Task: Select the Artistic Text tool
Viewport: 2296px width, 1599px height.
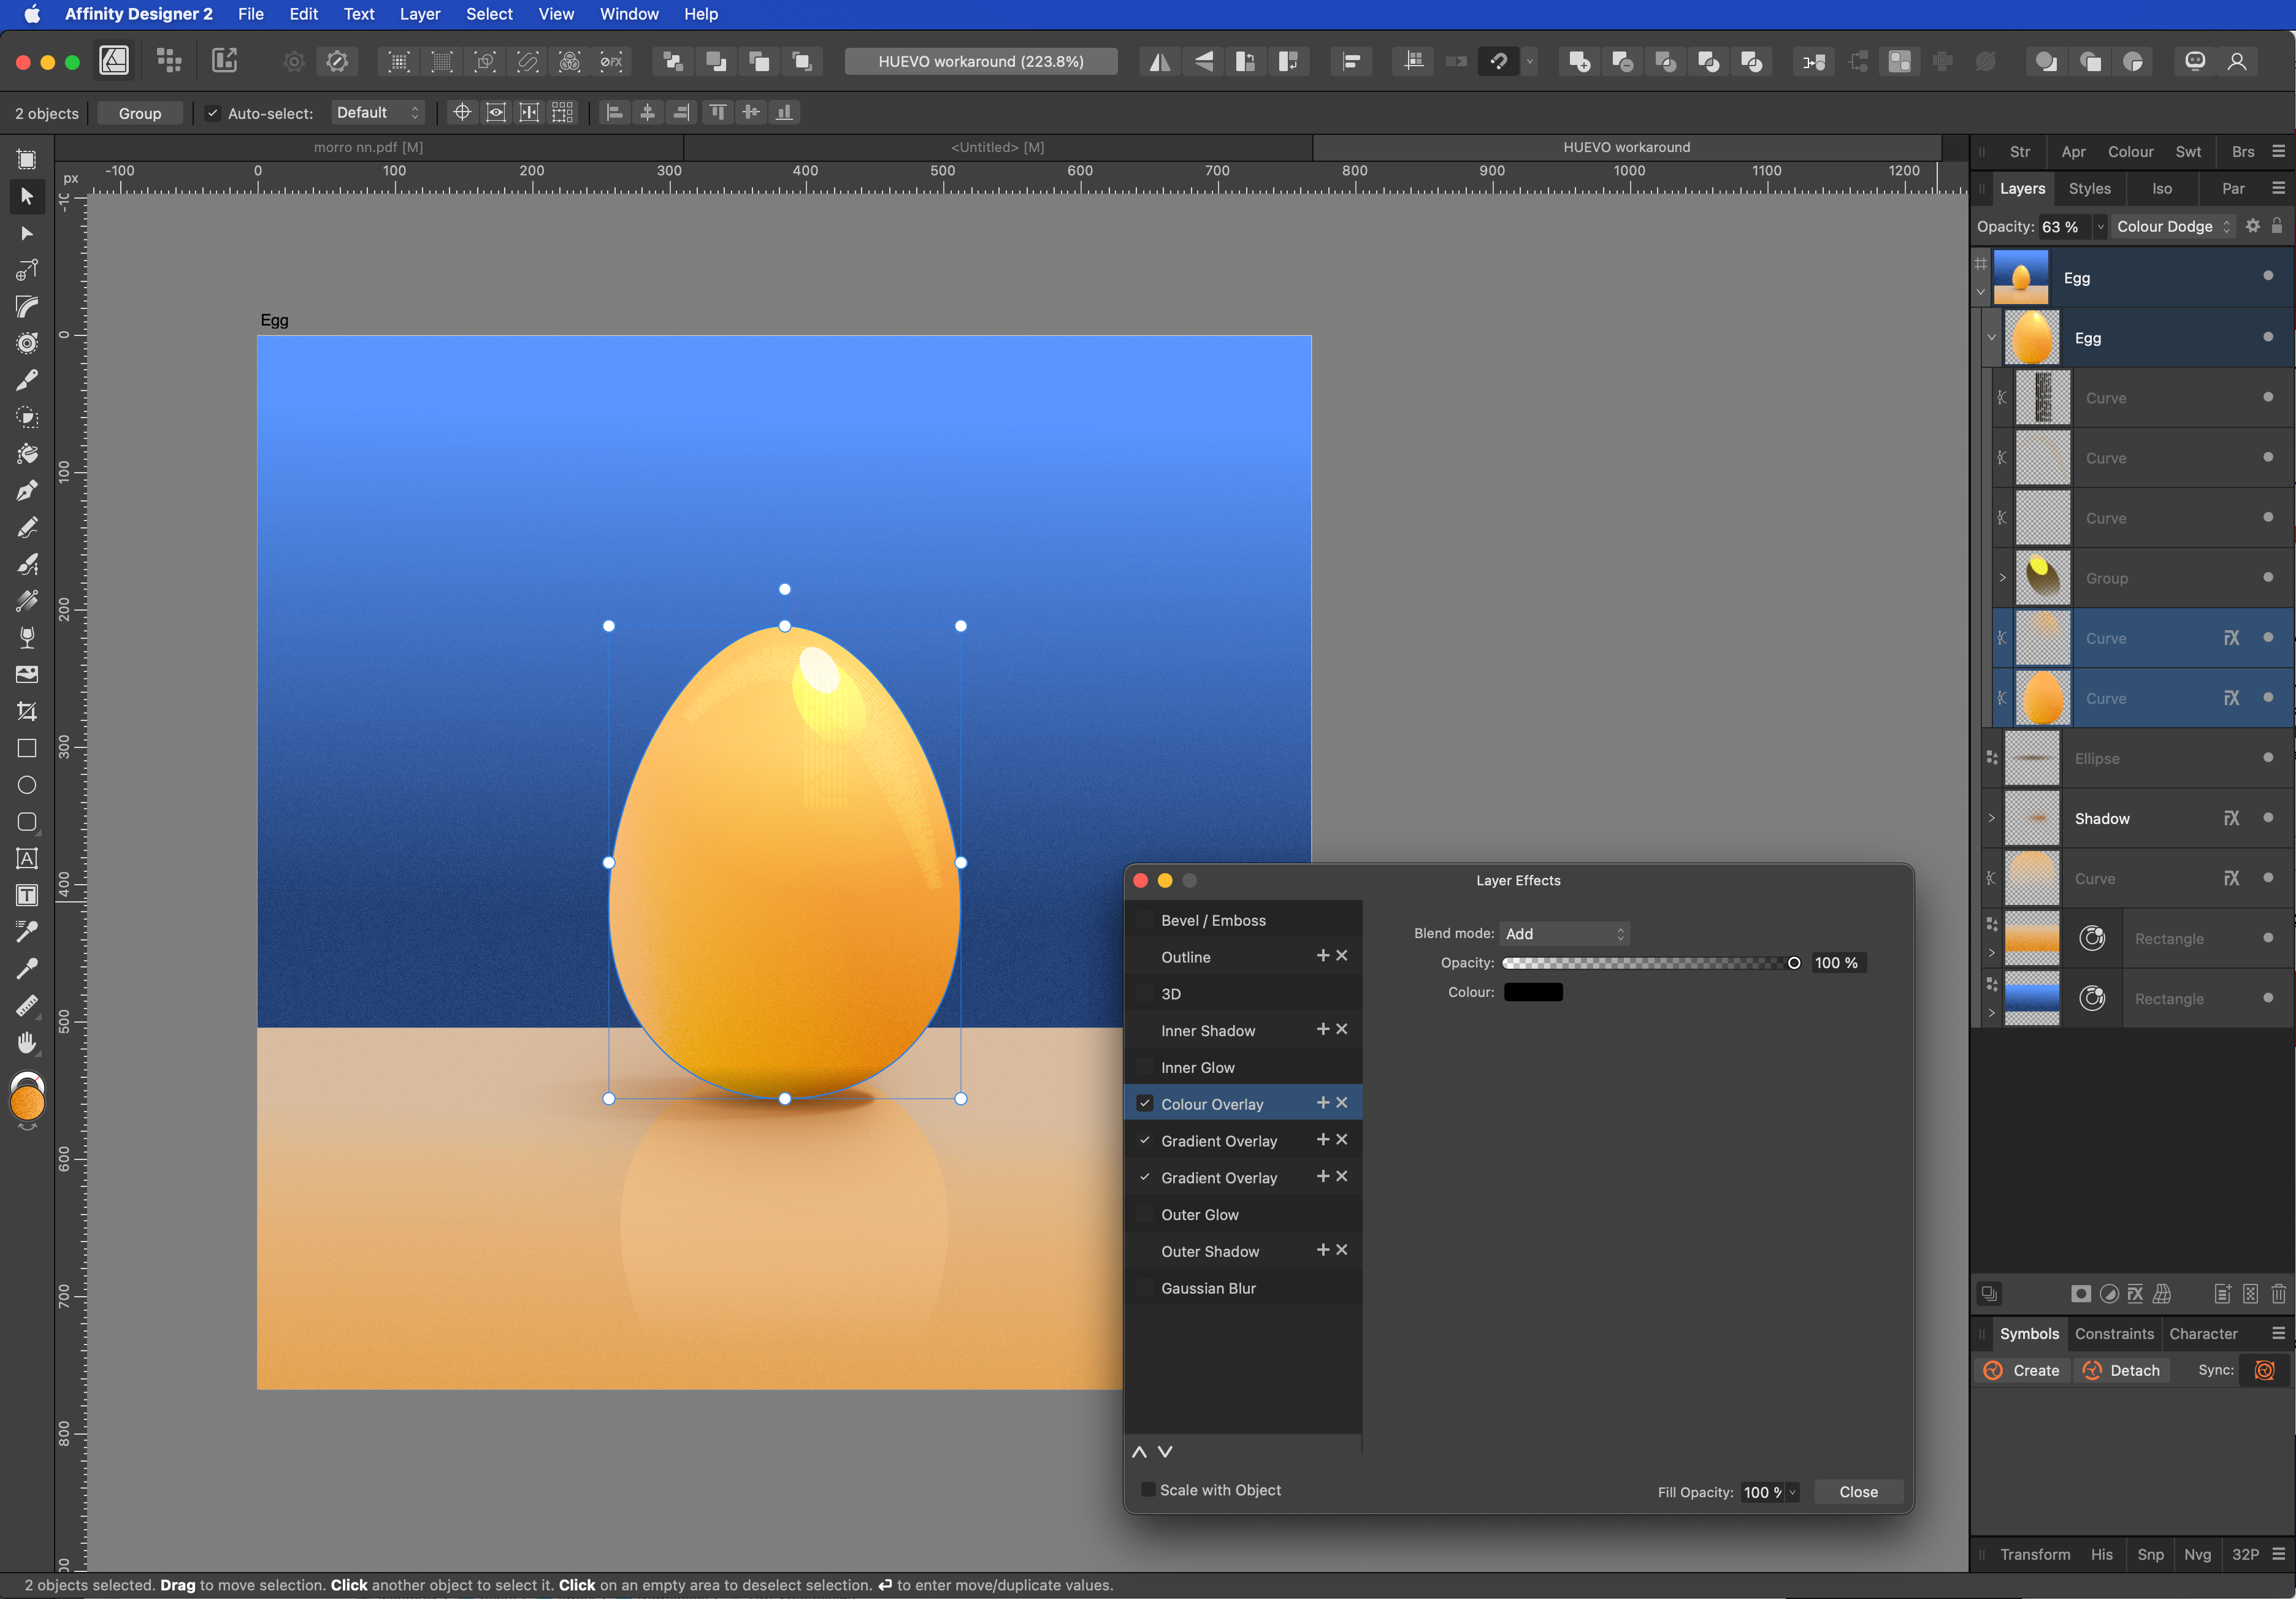Action: click(x=27, y=858)
